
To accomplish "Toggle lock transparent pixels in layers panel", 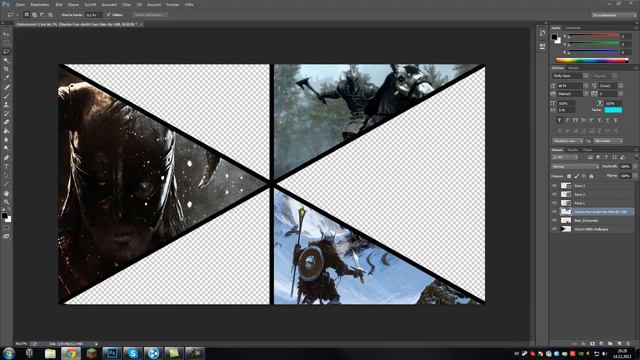I will (x=569, y=176).
